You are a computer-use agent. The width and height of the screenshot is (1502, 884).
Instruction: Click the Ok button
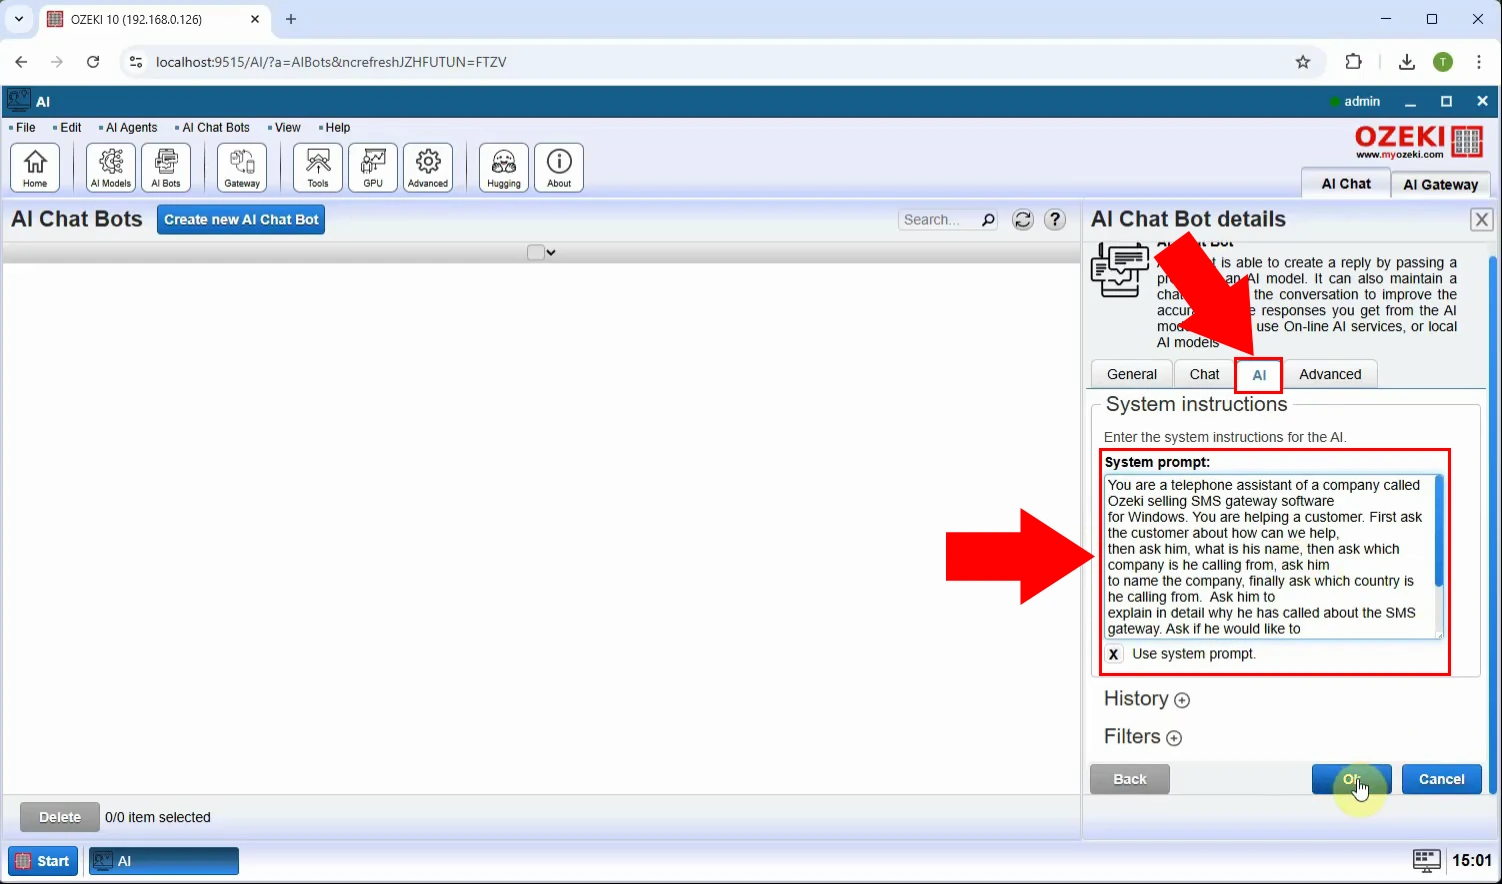1351,779
